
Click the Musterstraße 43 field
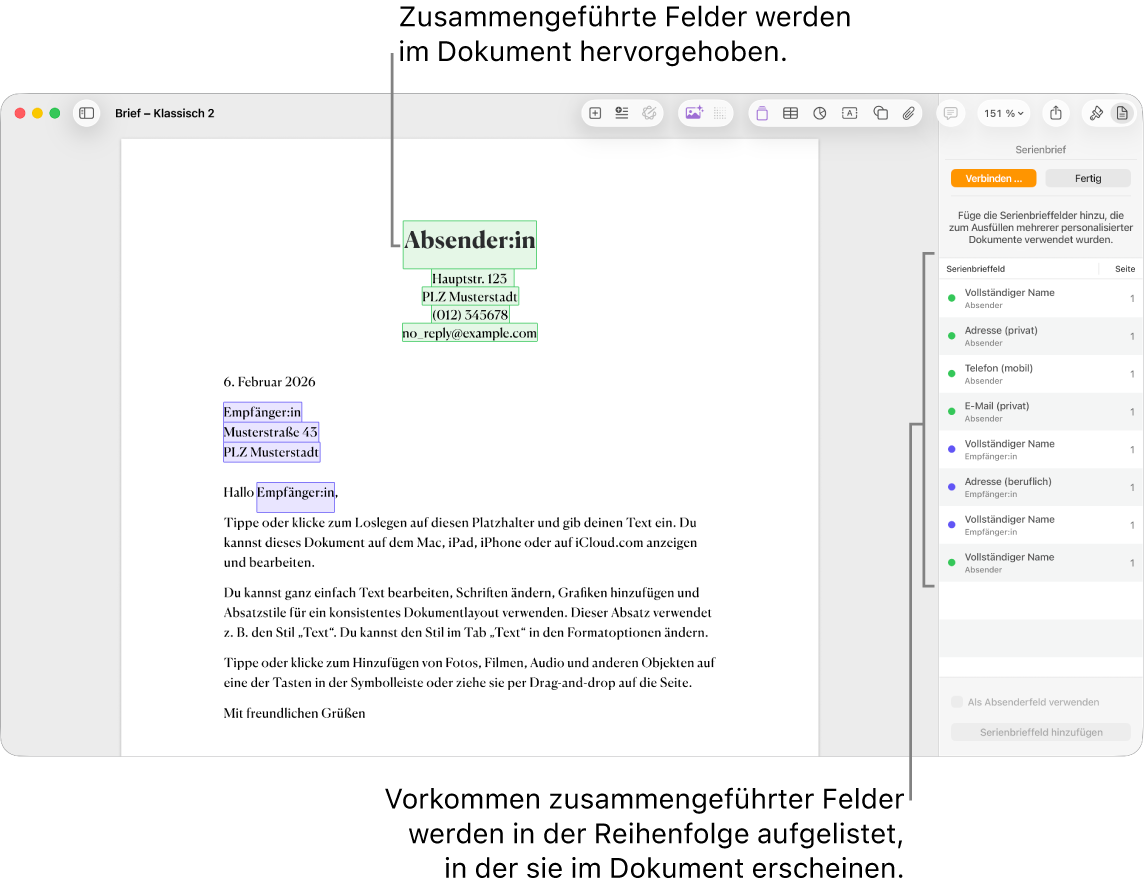pyautogui.click(x=271, y=432)
